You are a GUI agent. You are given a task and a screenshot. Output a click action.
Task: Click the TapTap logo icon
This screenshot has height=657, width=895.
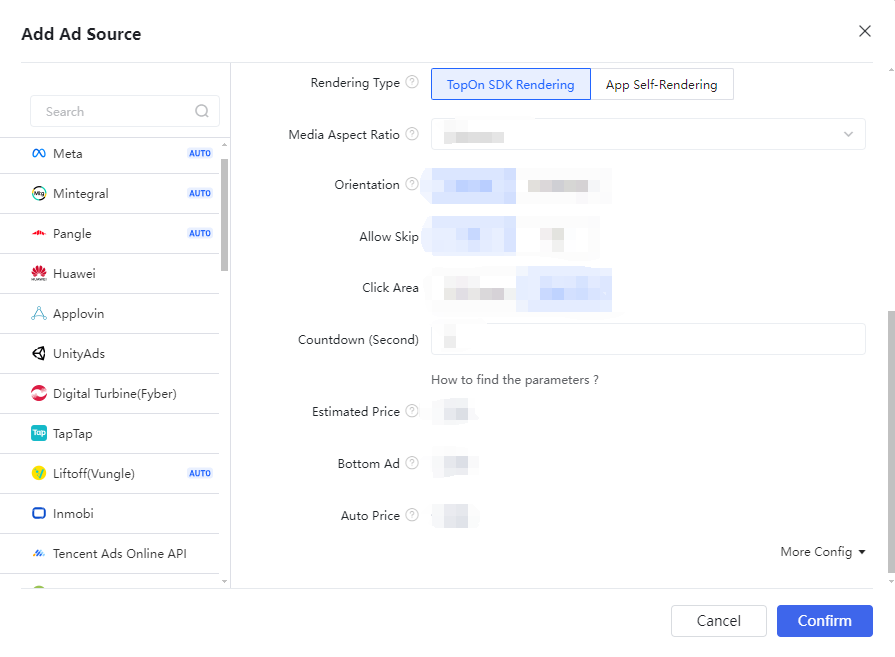[x=39, y=434]
